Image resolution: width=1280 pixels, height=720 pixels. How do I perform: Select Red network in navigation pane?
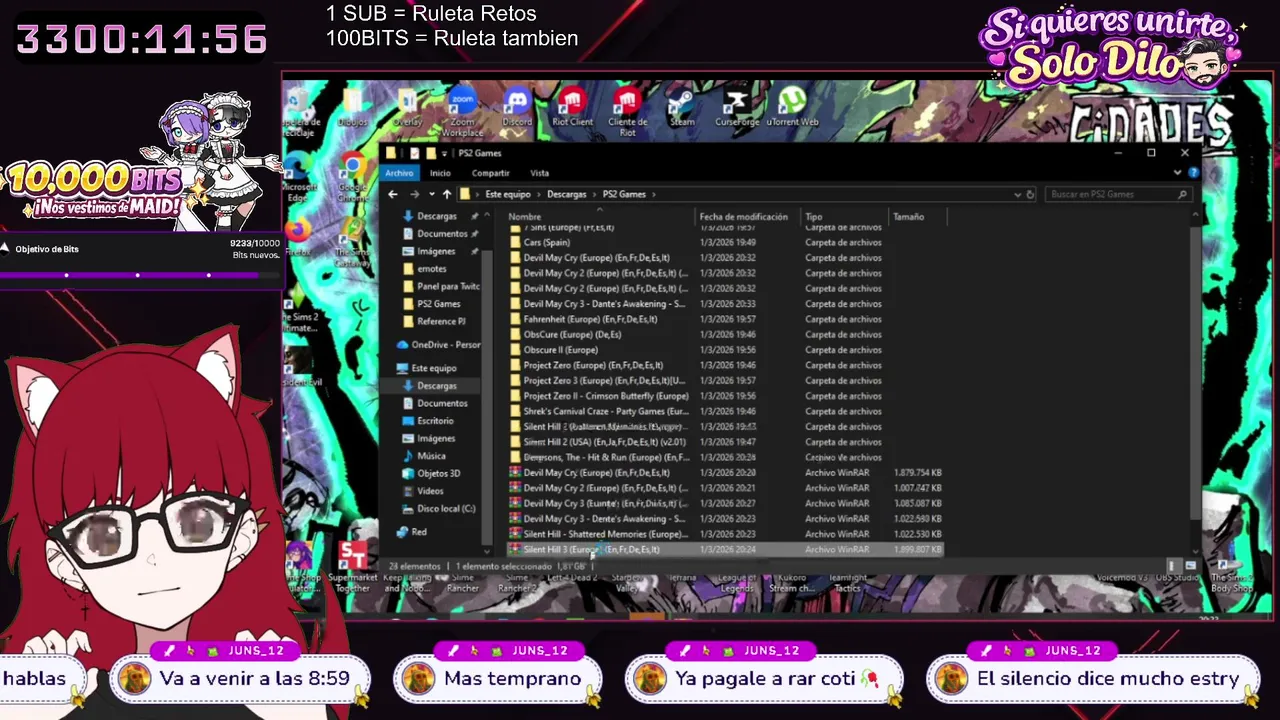tap(411, 532)
